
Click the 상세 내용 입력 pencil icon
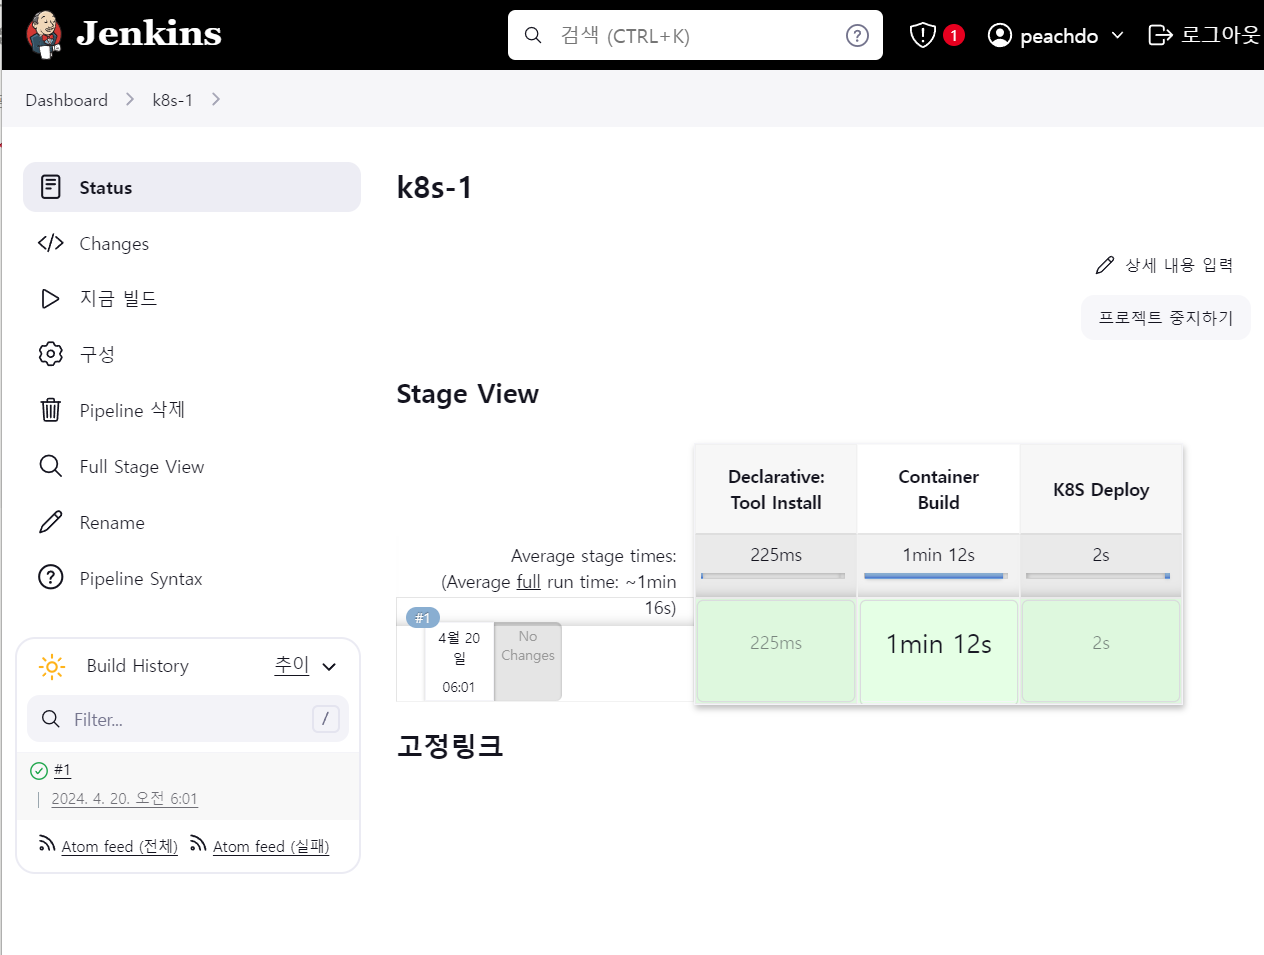pyautogui.click(x=1104, y=265)
